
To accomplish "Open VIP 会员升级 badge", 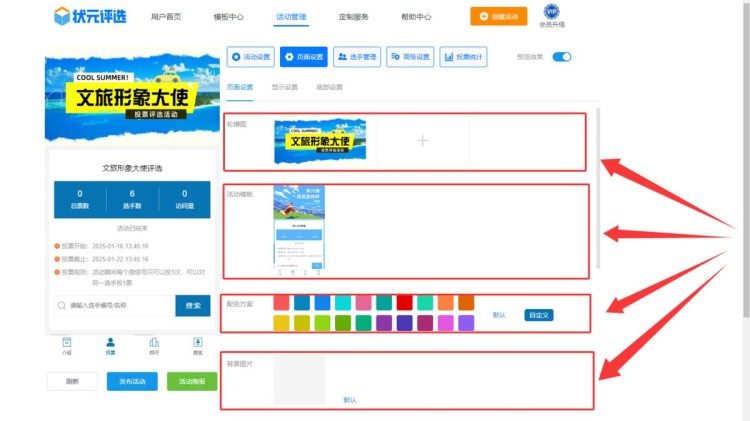I will pyautogui.click(x=551, y=12).
